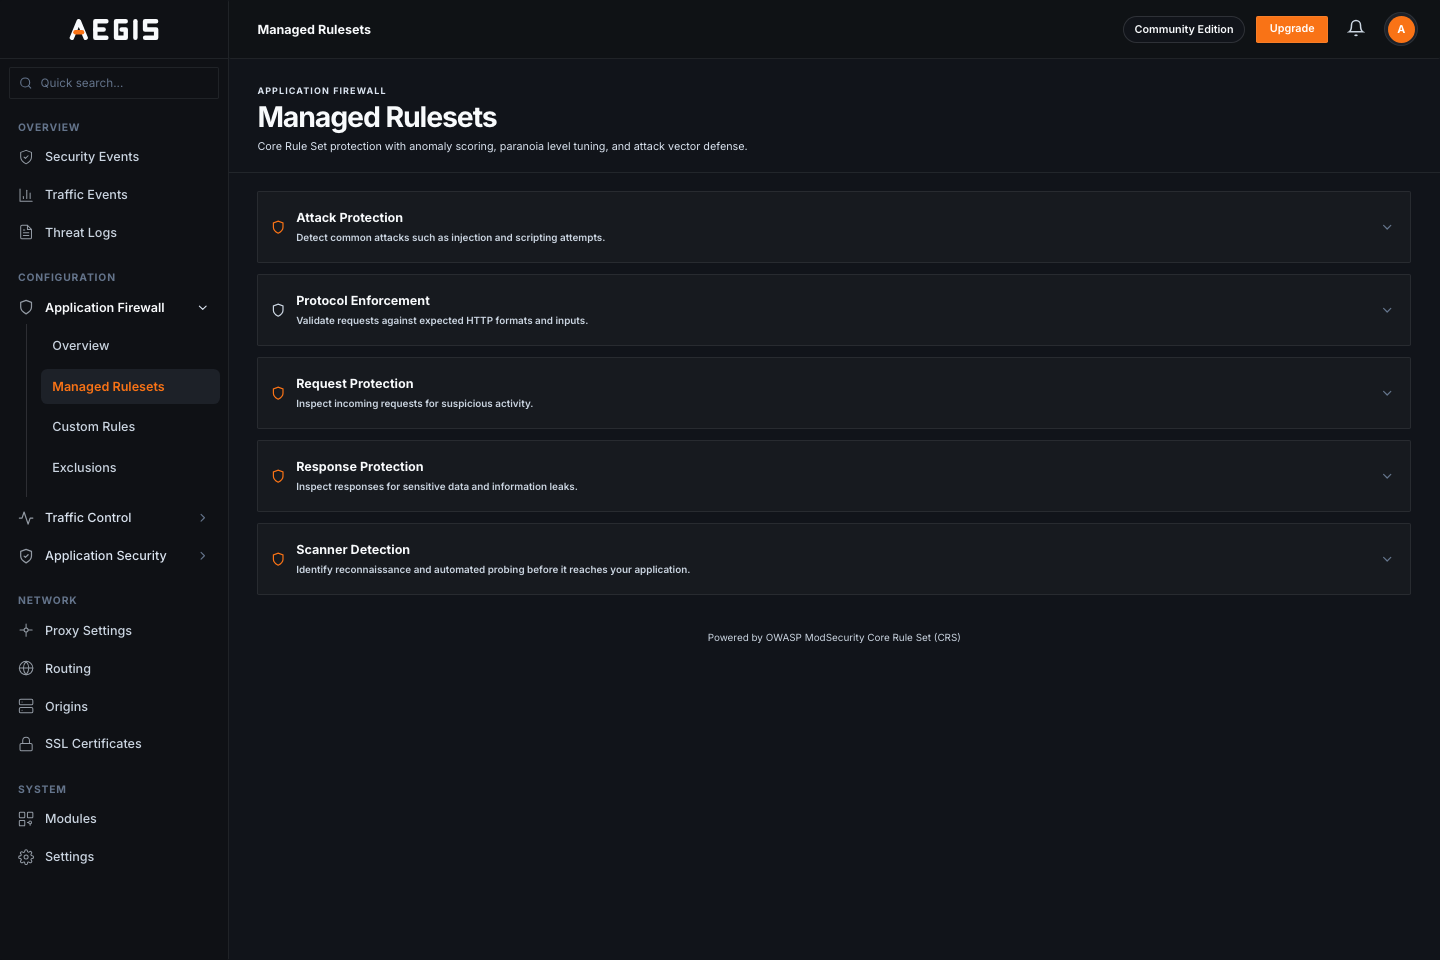Click the Settings gear icon
This screenshot has height=960, width=1440.
point(26,857)
